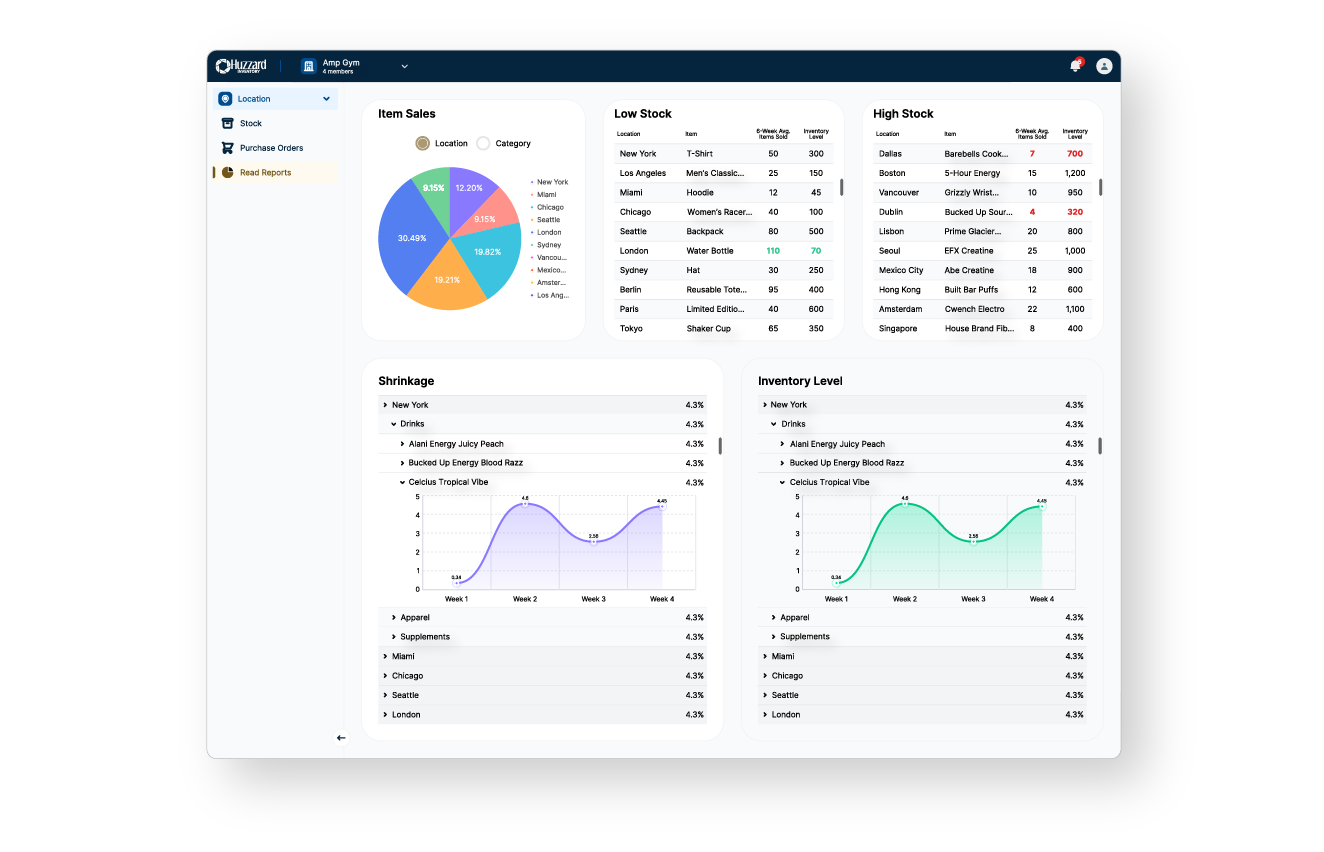Expand Miami in the Shrinkage tree
The height and width of the screenshot is (852, 1324).
[385, 657]
